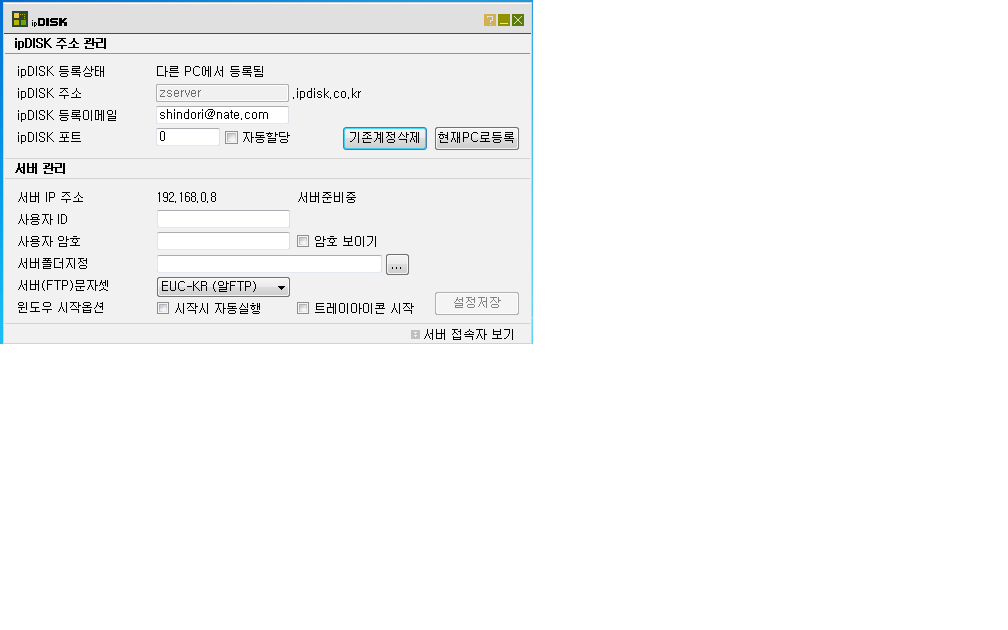Click the ipDISK 등록상태 label
Image resolution: width=1008 pixels, height=630 pixels.
tap(60, 71)
